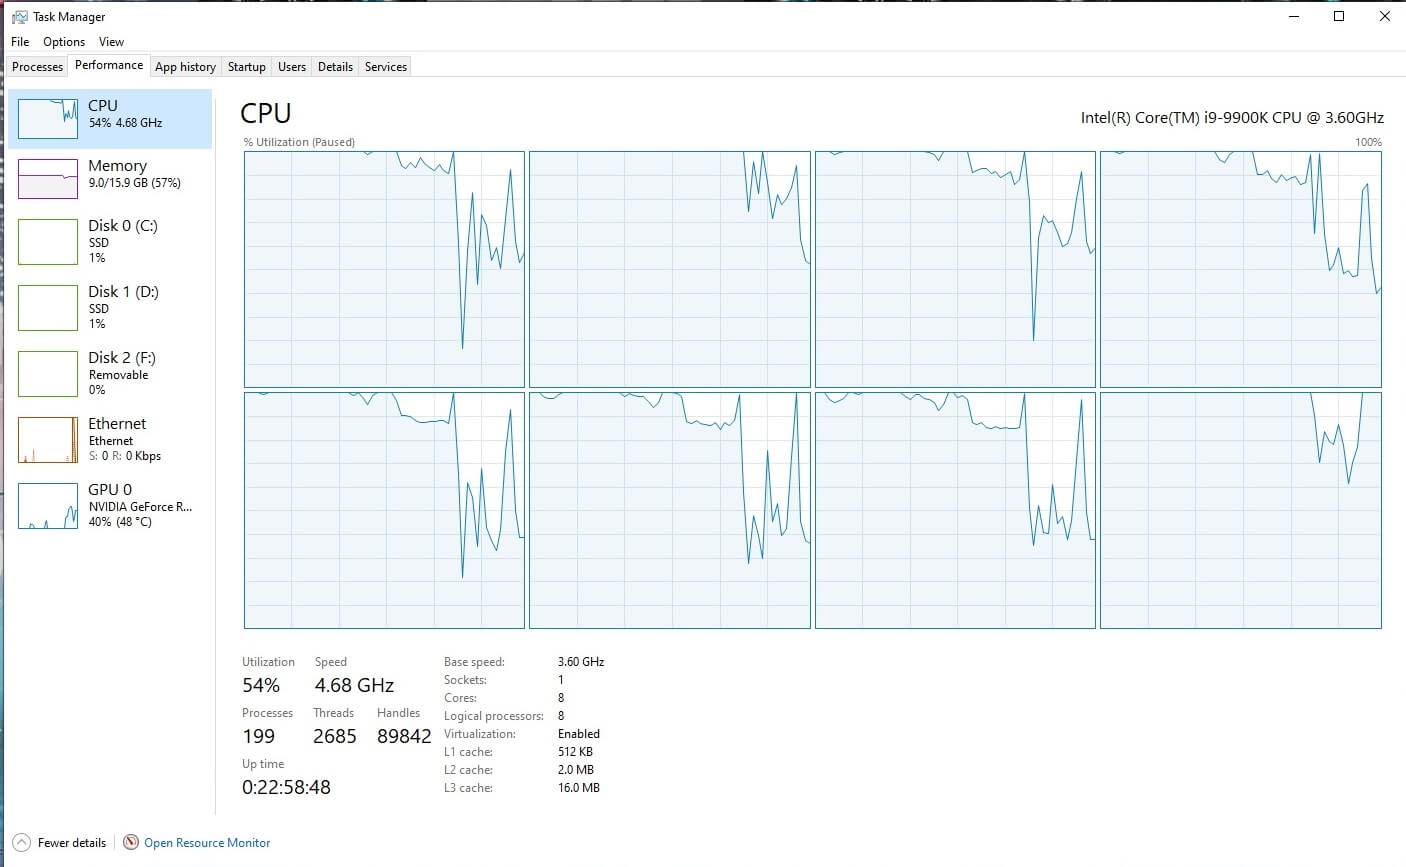The width and height of the screenshot is (1406, 867).
Task: Open the Ethernet activity graph thumbnail
Action: pos(48,440)
